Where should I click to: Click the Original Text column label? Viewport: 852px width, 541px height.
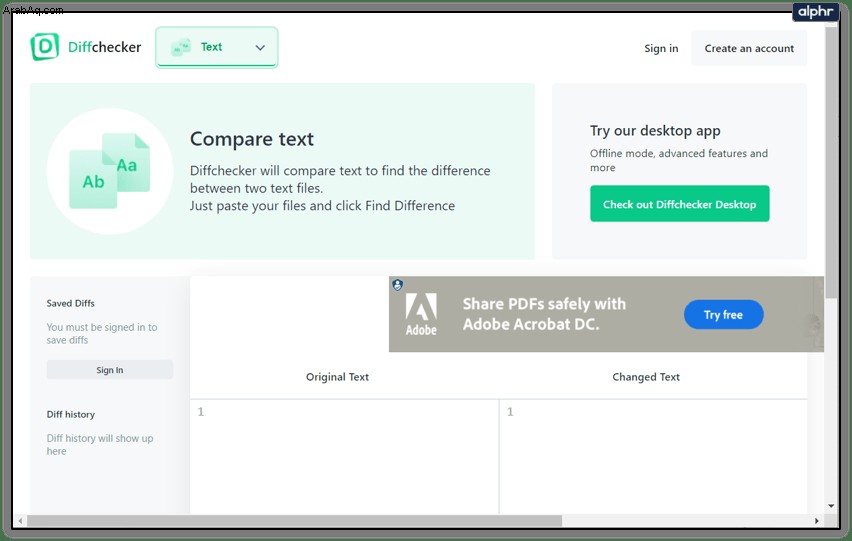[x=337, y=377]
